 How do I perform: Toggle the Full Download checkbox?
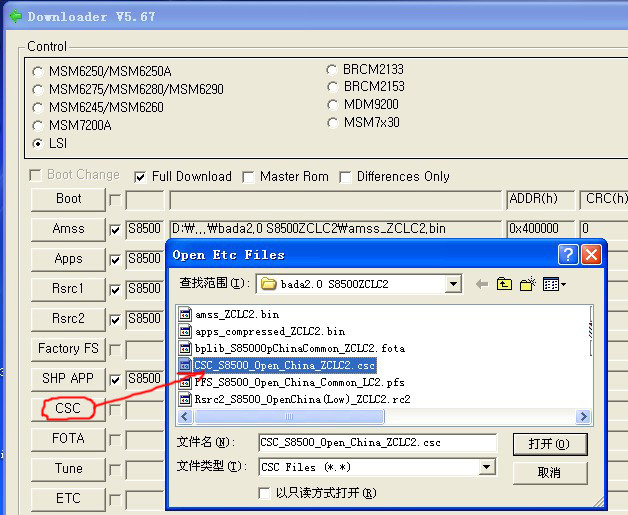tap(140, 177)
